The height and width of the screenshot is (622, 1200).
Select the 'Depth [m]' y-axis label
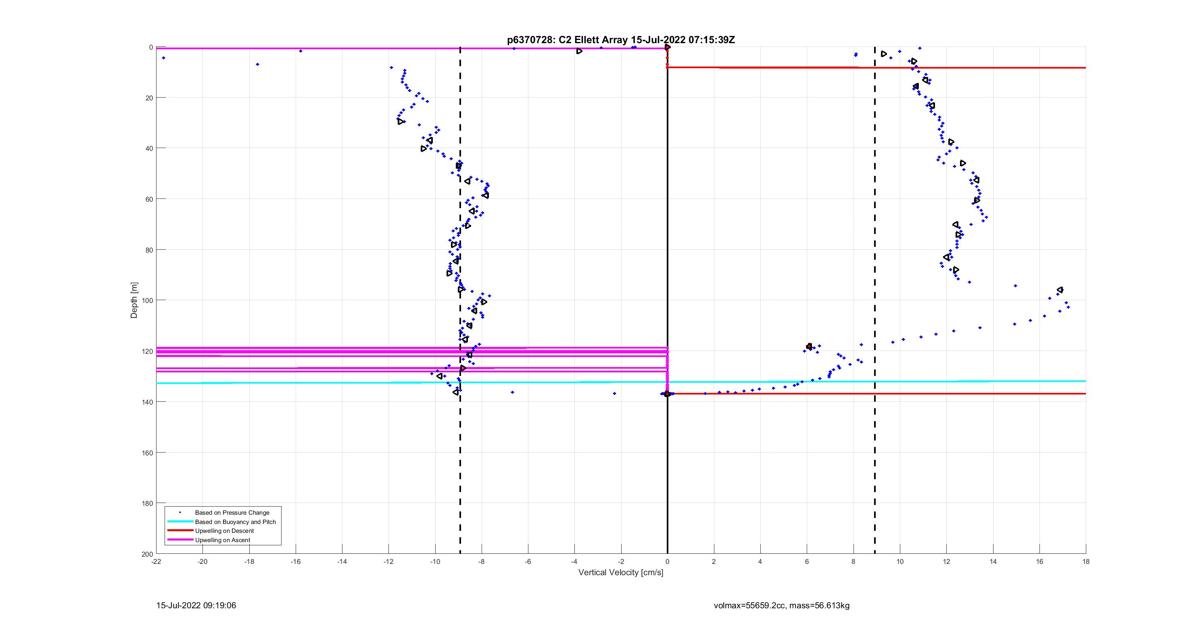tap(134, 300)
